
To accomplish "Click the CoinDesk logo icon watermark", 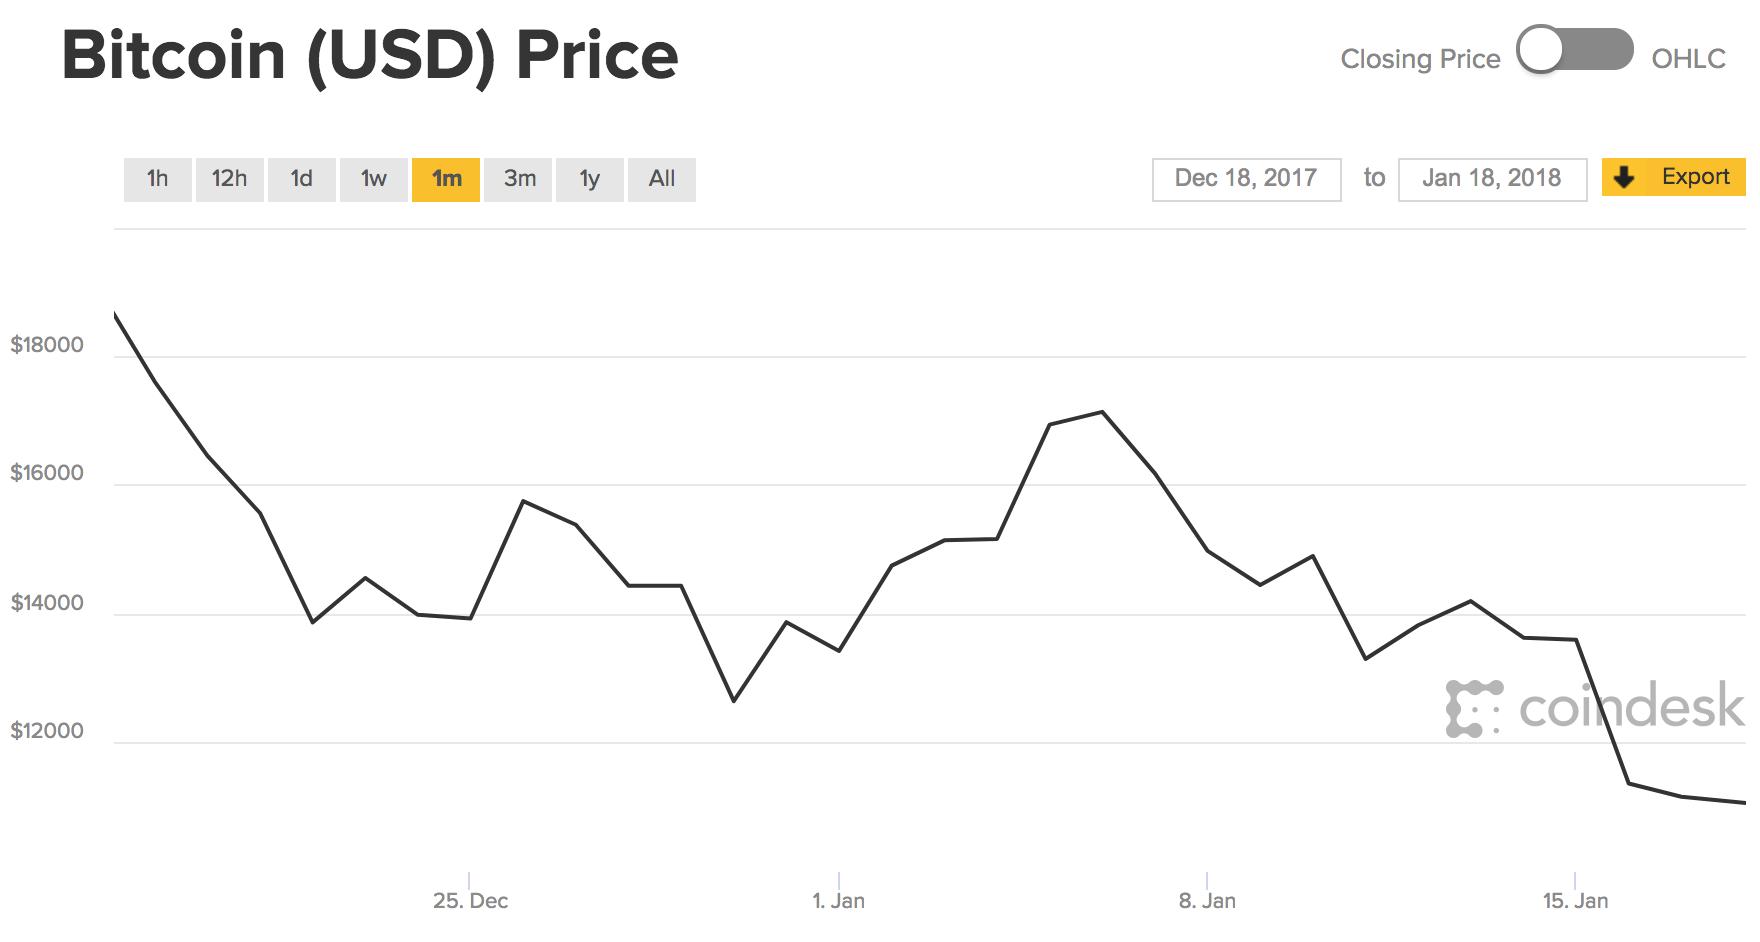I will [x=1474, y=709].
